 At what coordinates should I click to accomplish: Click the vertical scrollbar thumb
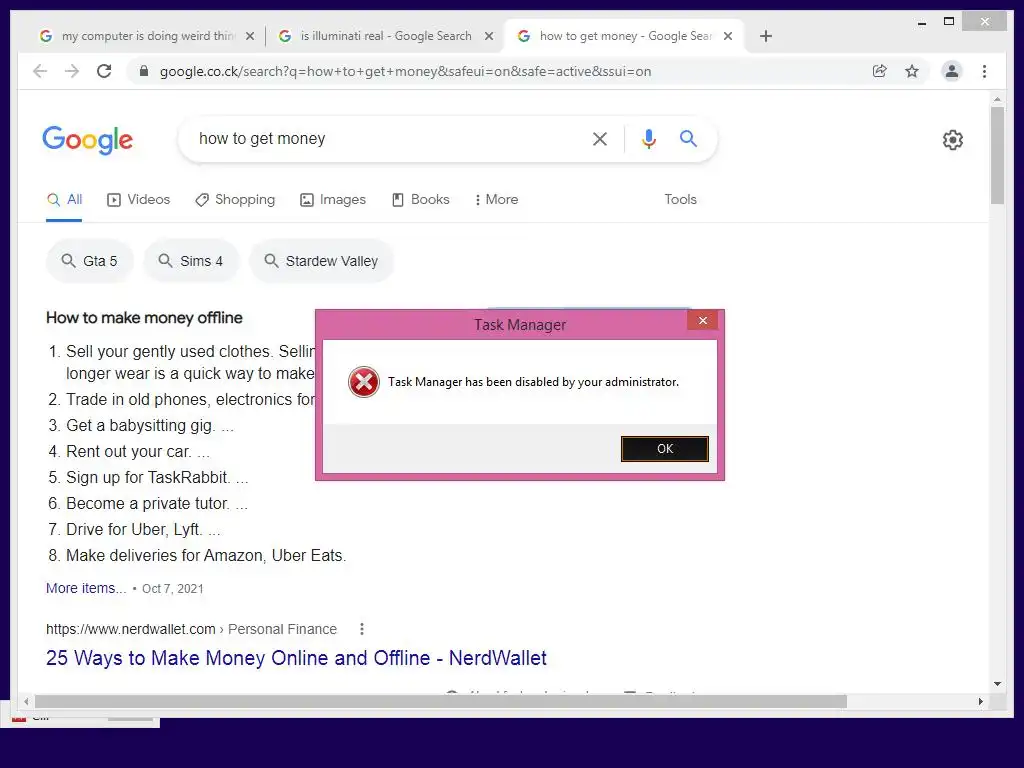click(x=997, y=155)
